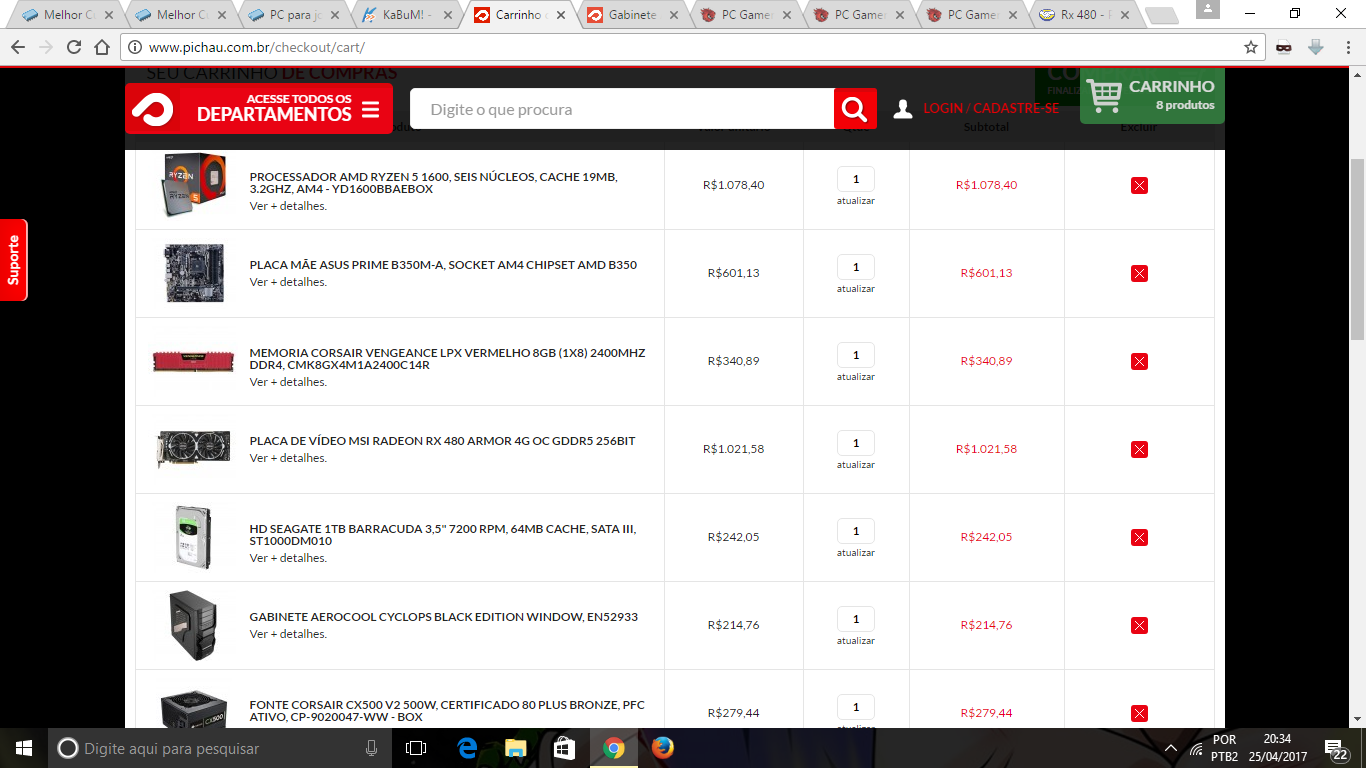Switch to the 'Rx 480' tab

(x=1085, y=15)
